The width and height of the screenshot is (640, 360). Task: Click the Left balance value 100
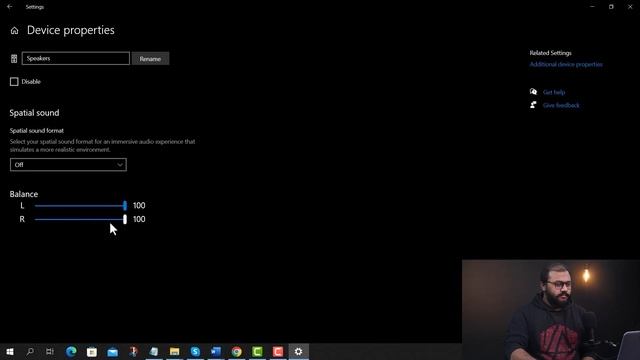[x=139, y=205]
